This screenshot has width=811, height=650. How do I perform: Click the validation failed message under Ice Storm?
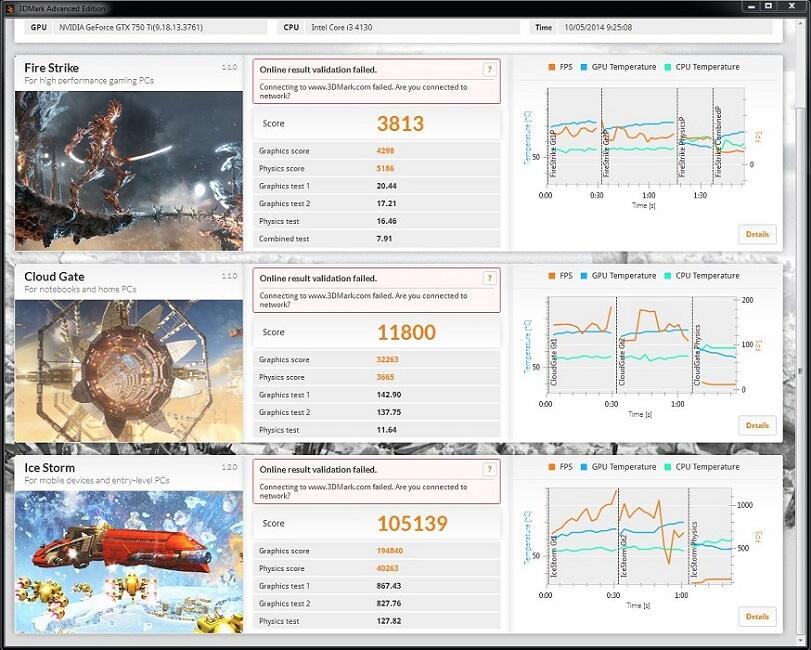click(377, 481)
